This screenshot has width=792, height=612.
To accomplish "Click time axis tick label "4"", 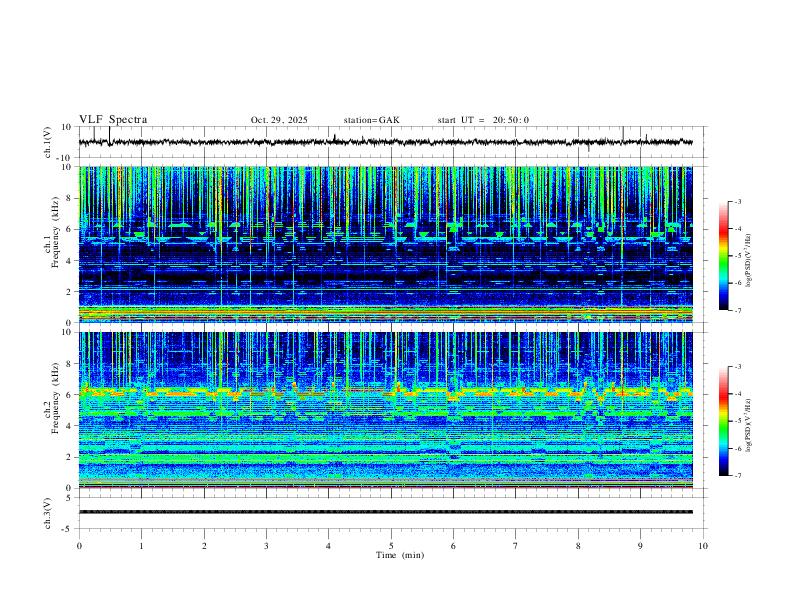I will pyautogui.click(x=328, y=546).
